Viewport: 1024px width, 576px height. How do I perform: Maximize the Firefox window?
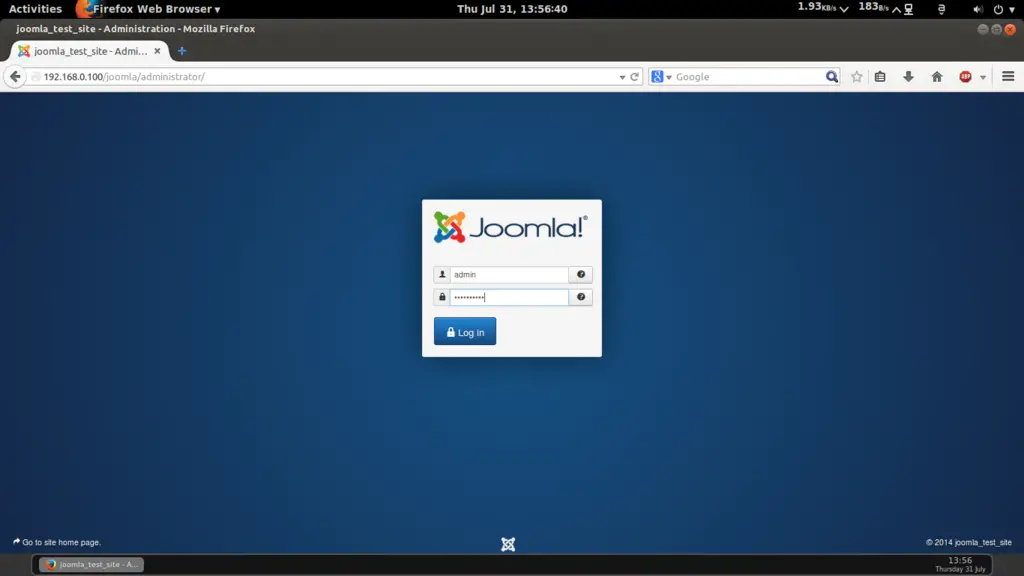[996, 29]
